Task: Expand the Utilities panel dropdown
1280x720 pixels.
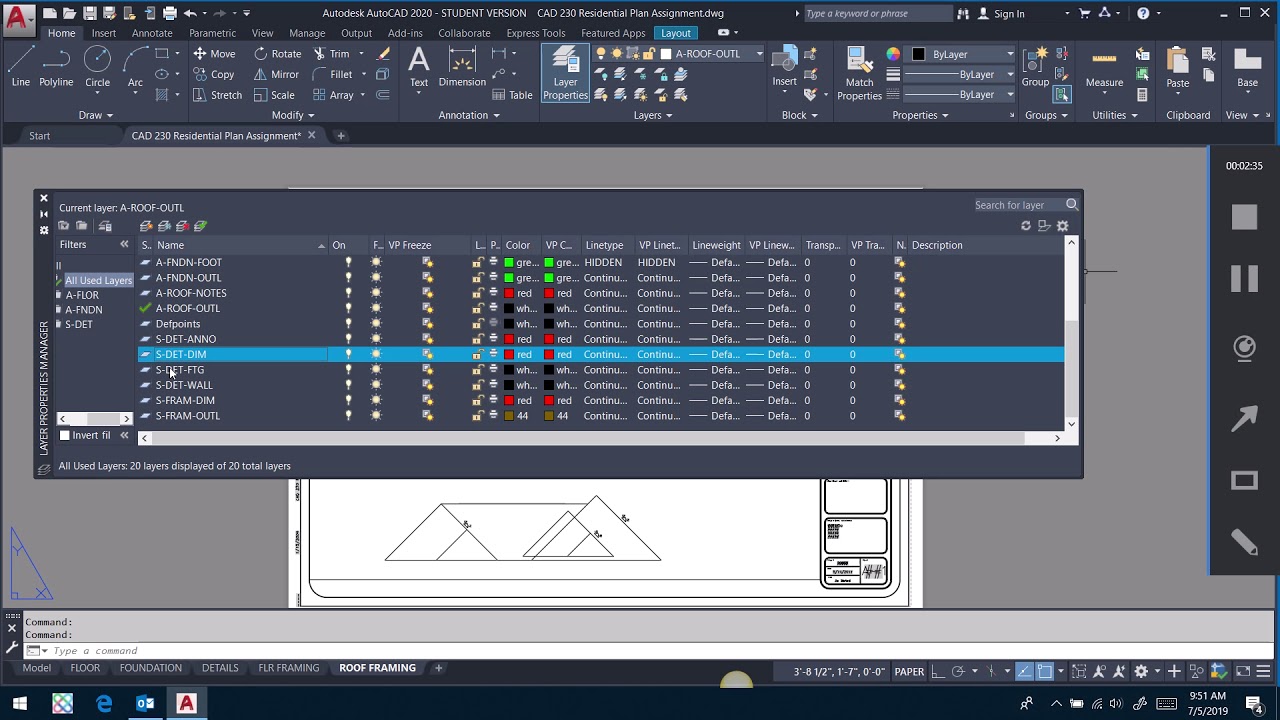Action: (x=1115, y=115)
